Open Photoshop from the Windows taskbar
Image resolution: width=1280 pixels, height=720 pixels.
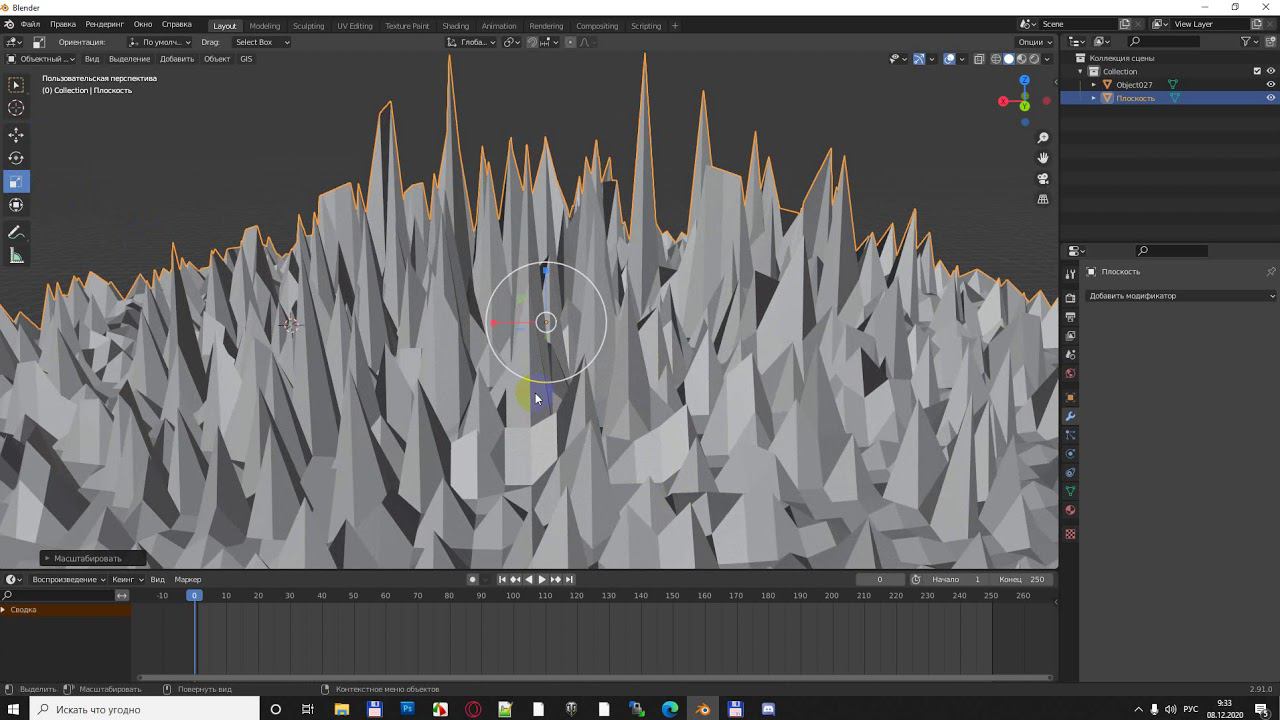[407, 709]
